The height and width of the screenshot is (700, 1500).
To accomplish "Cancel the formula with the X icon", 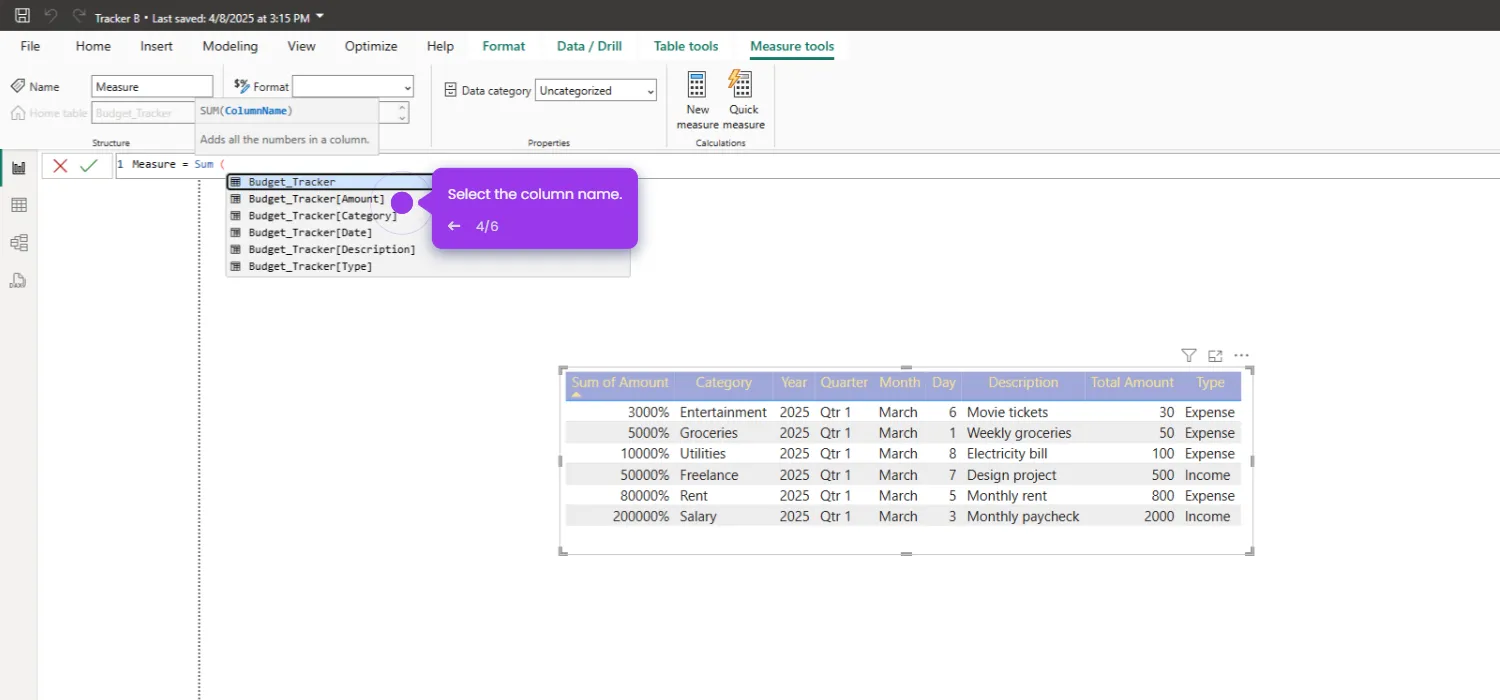I will click(60, 166).
